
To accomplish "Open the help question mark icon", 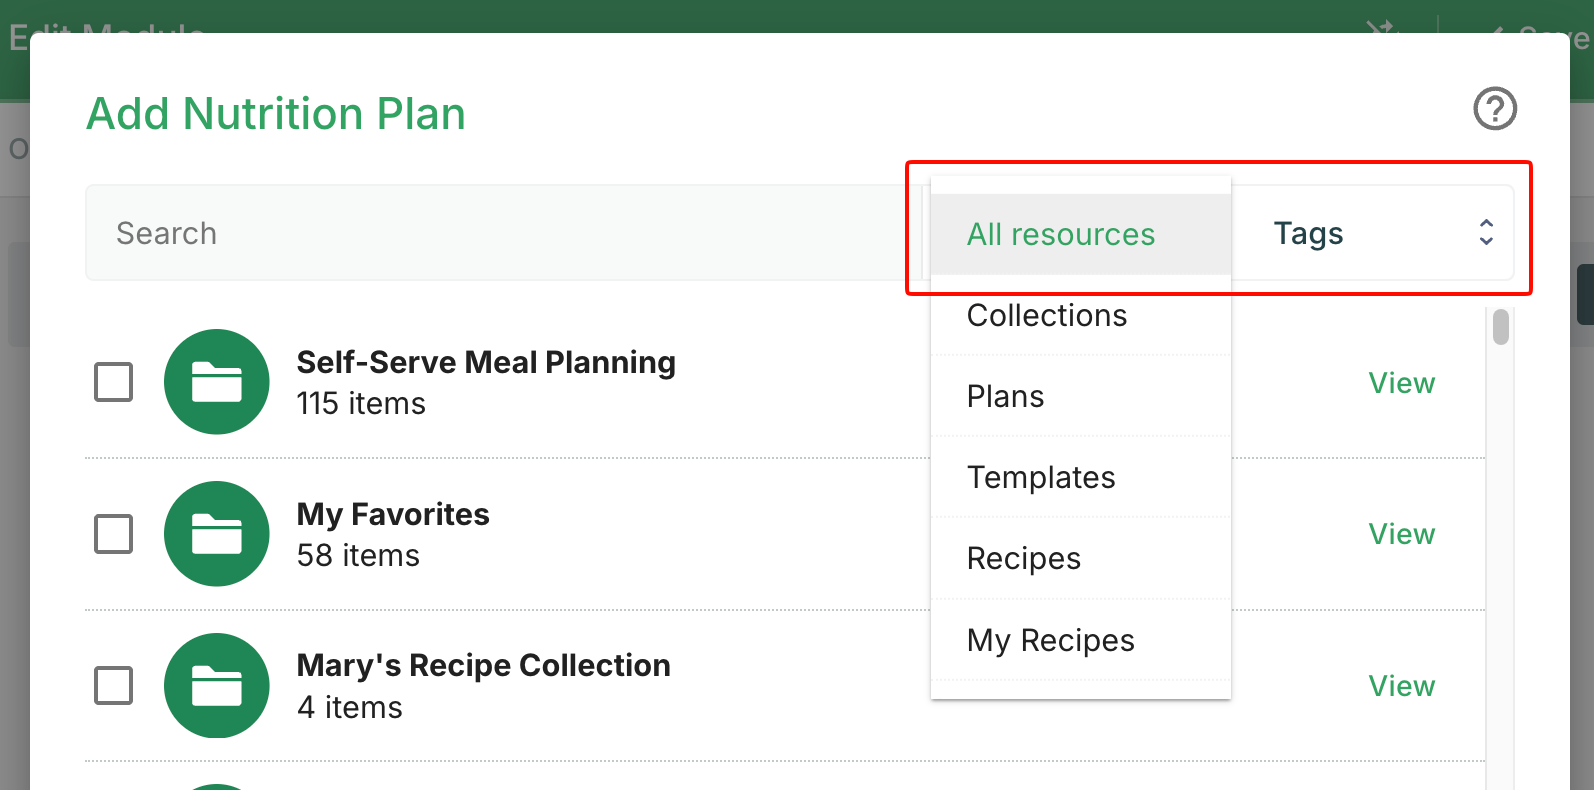I will (1495, 109).
